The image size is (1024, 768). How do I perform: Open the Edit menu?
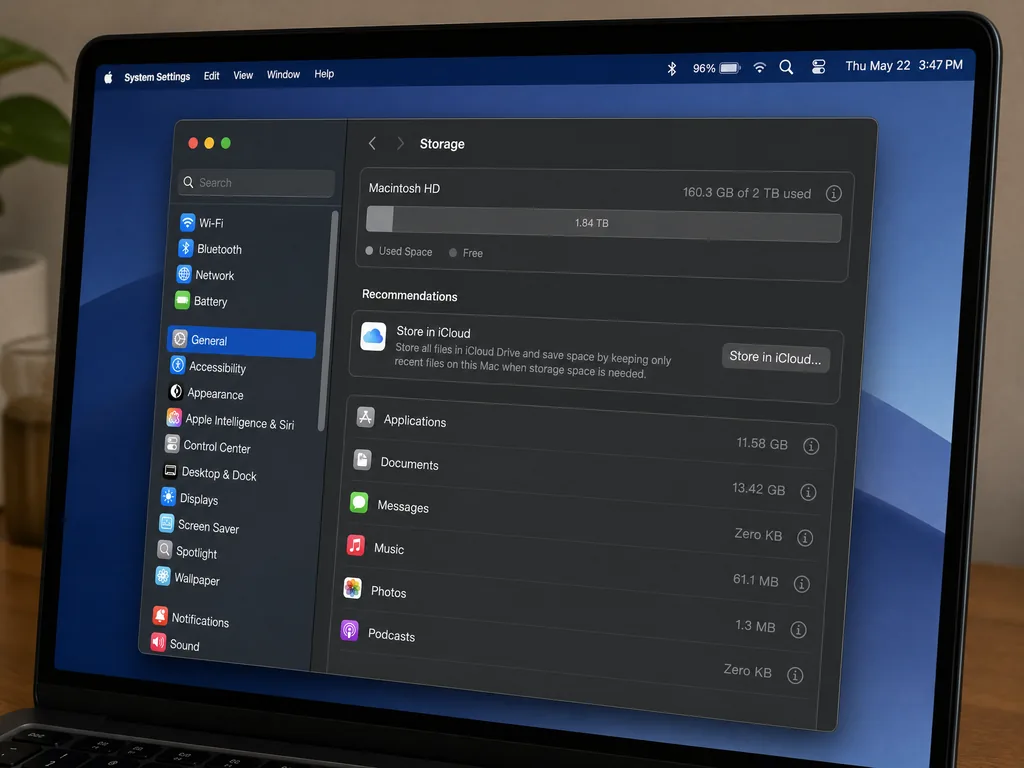[212, 76]
